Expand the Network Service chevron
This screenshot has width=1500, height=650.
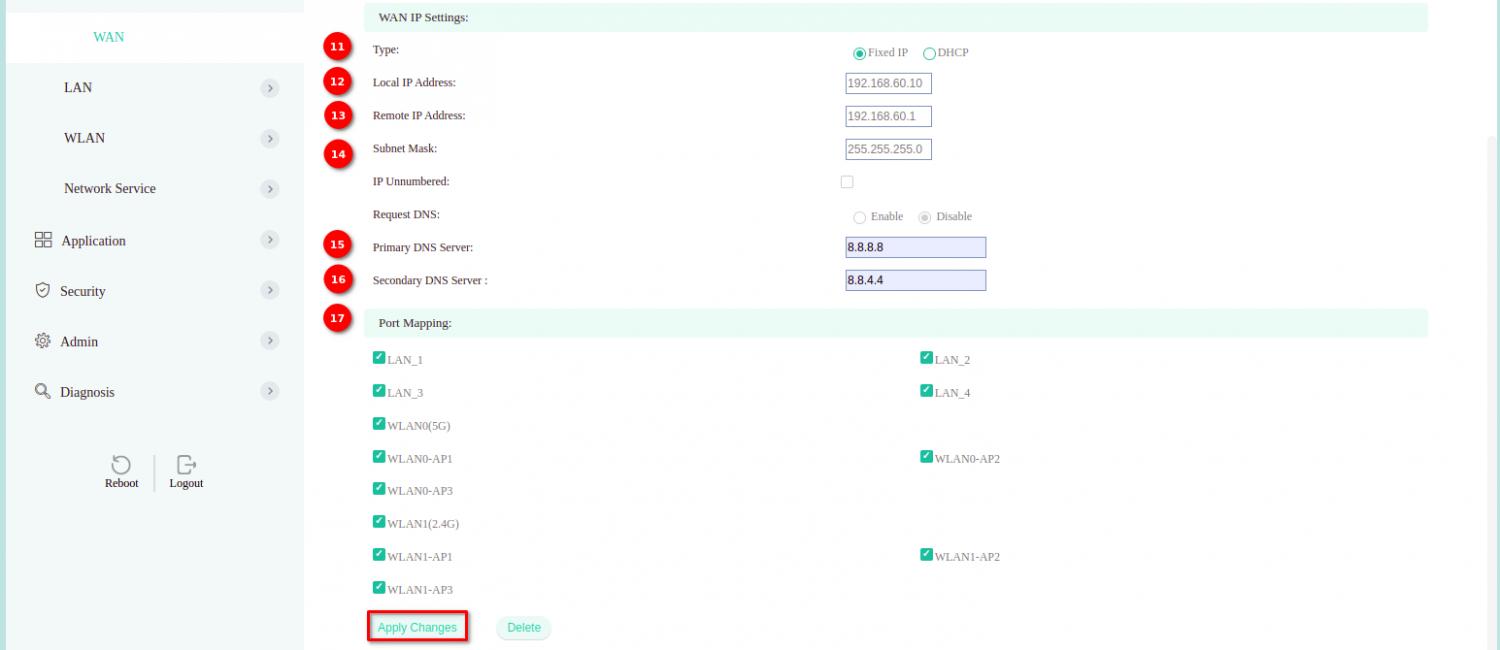269,189
